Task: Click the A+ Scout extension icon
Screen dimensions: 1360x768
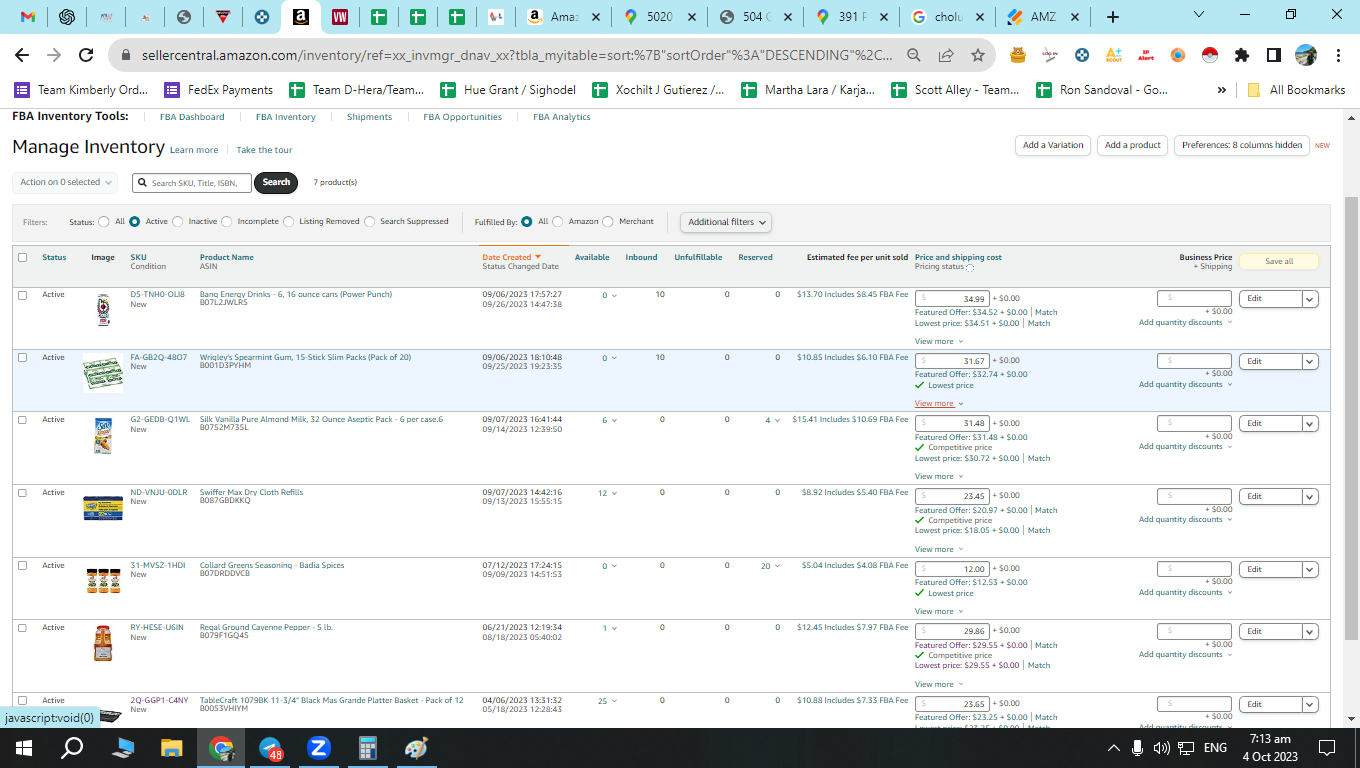Action: (1114, 55)
